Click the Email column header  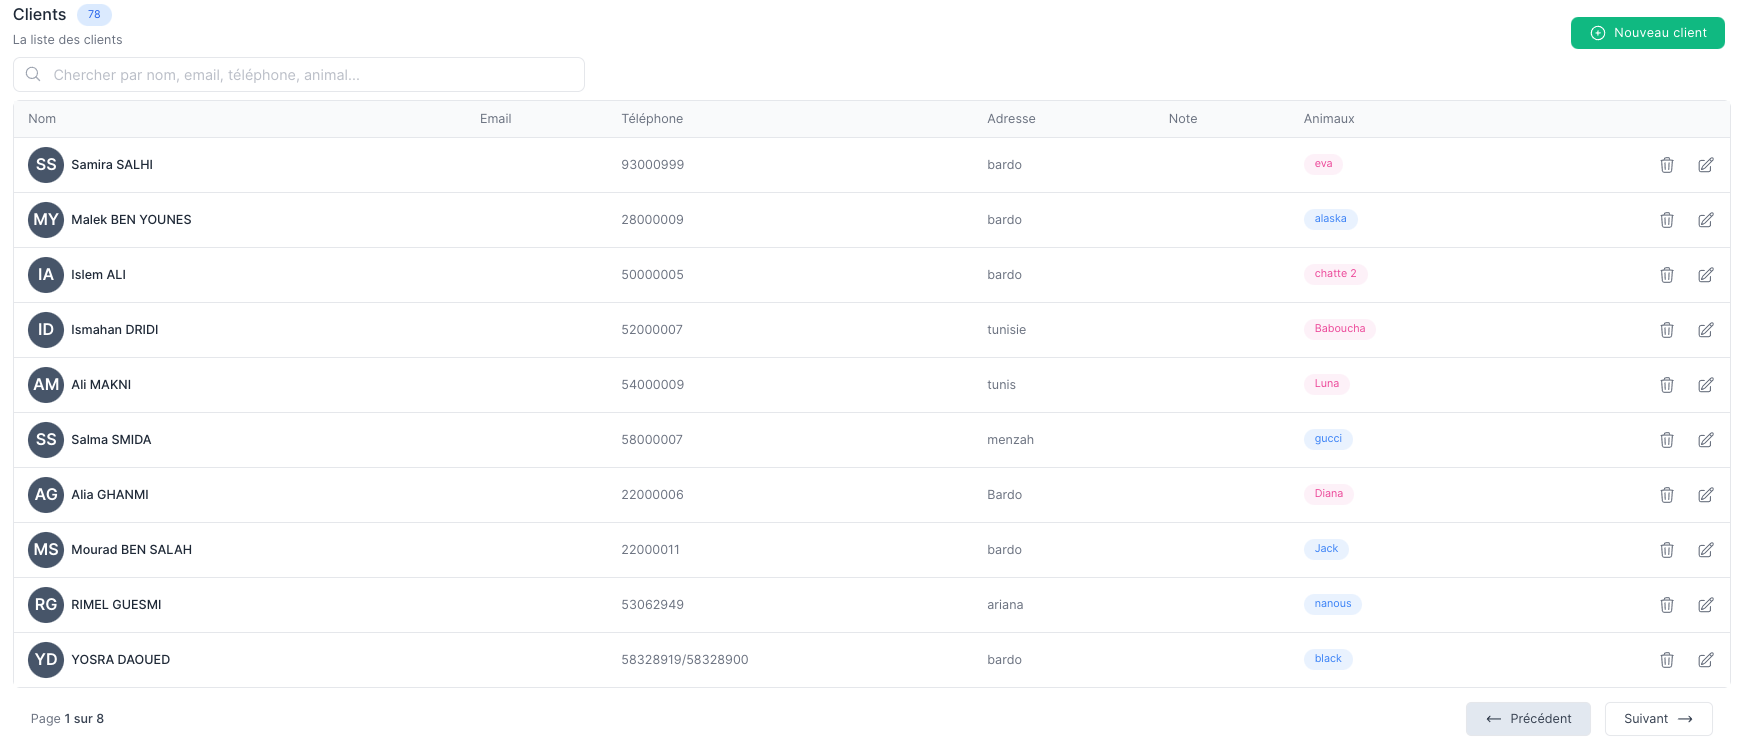coord(495,119)
